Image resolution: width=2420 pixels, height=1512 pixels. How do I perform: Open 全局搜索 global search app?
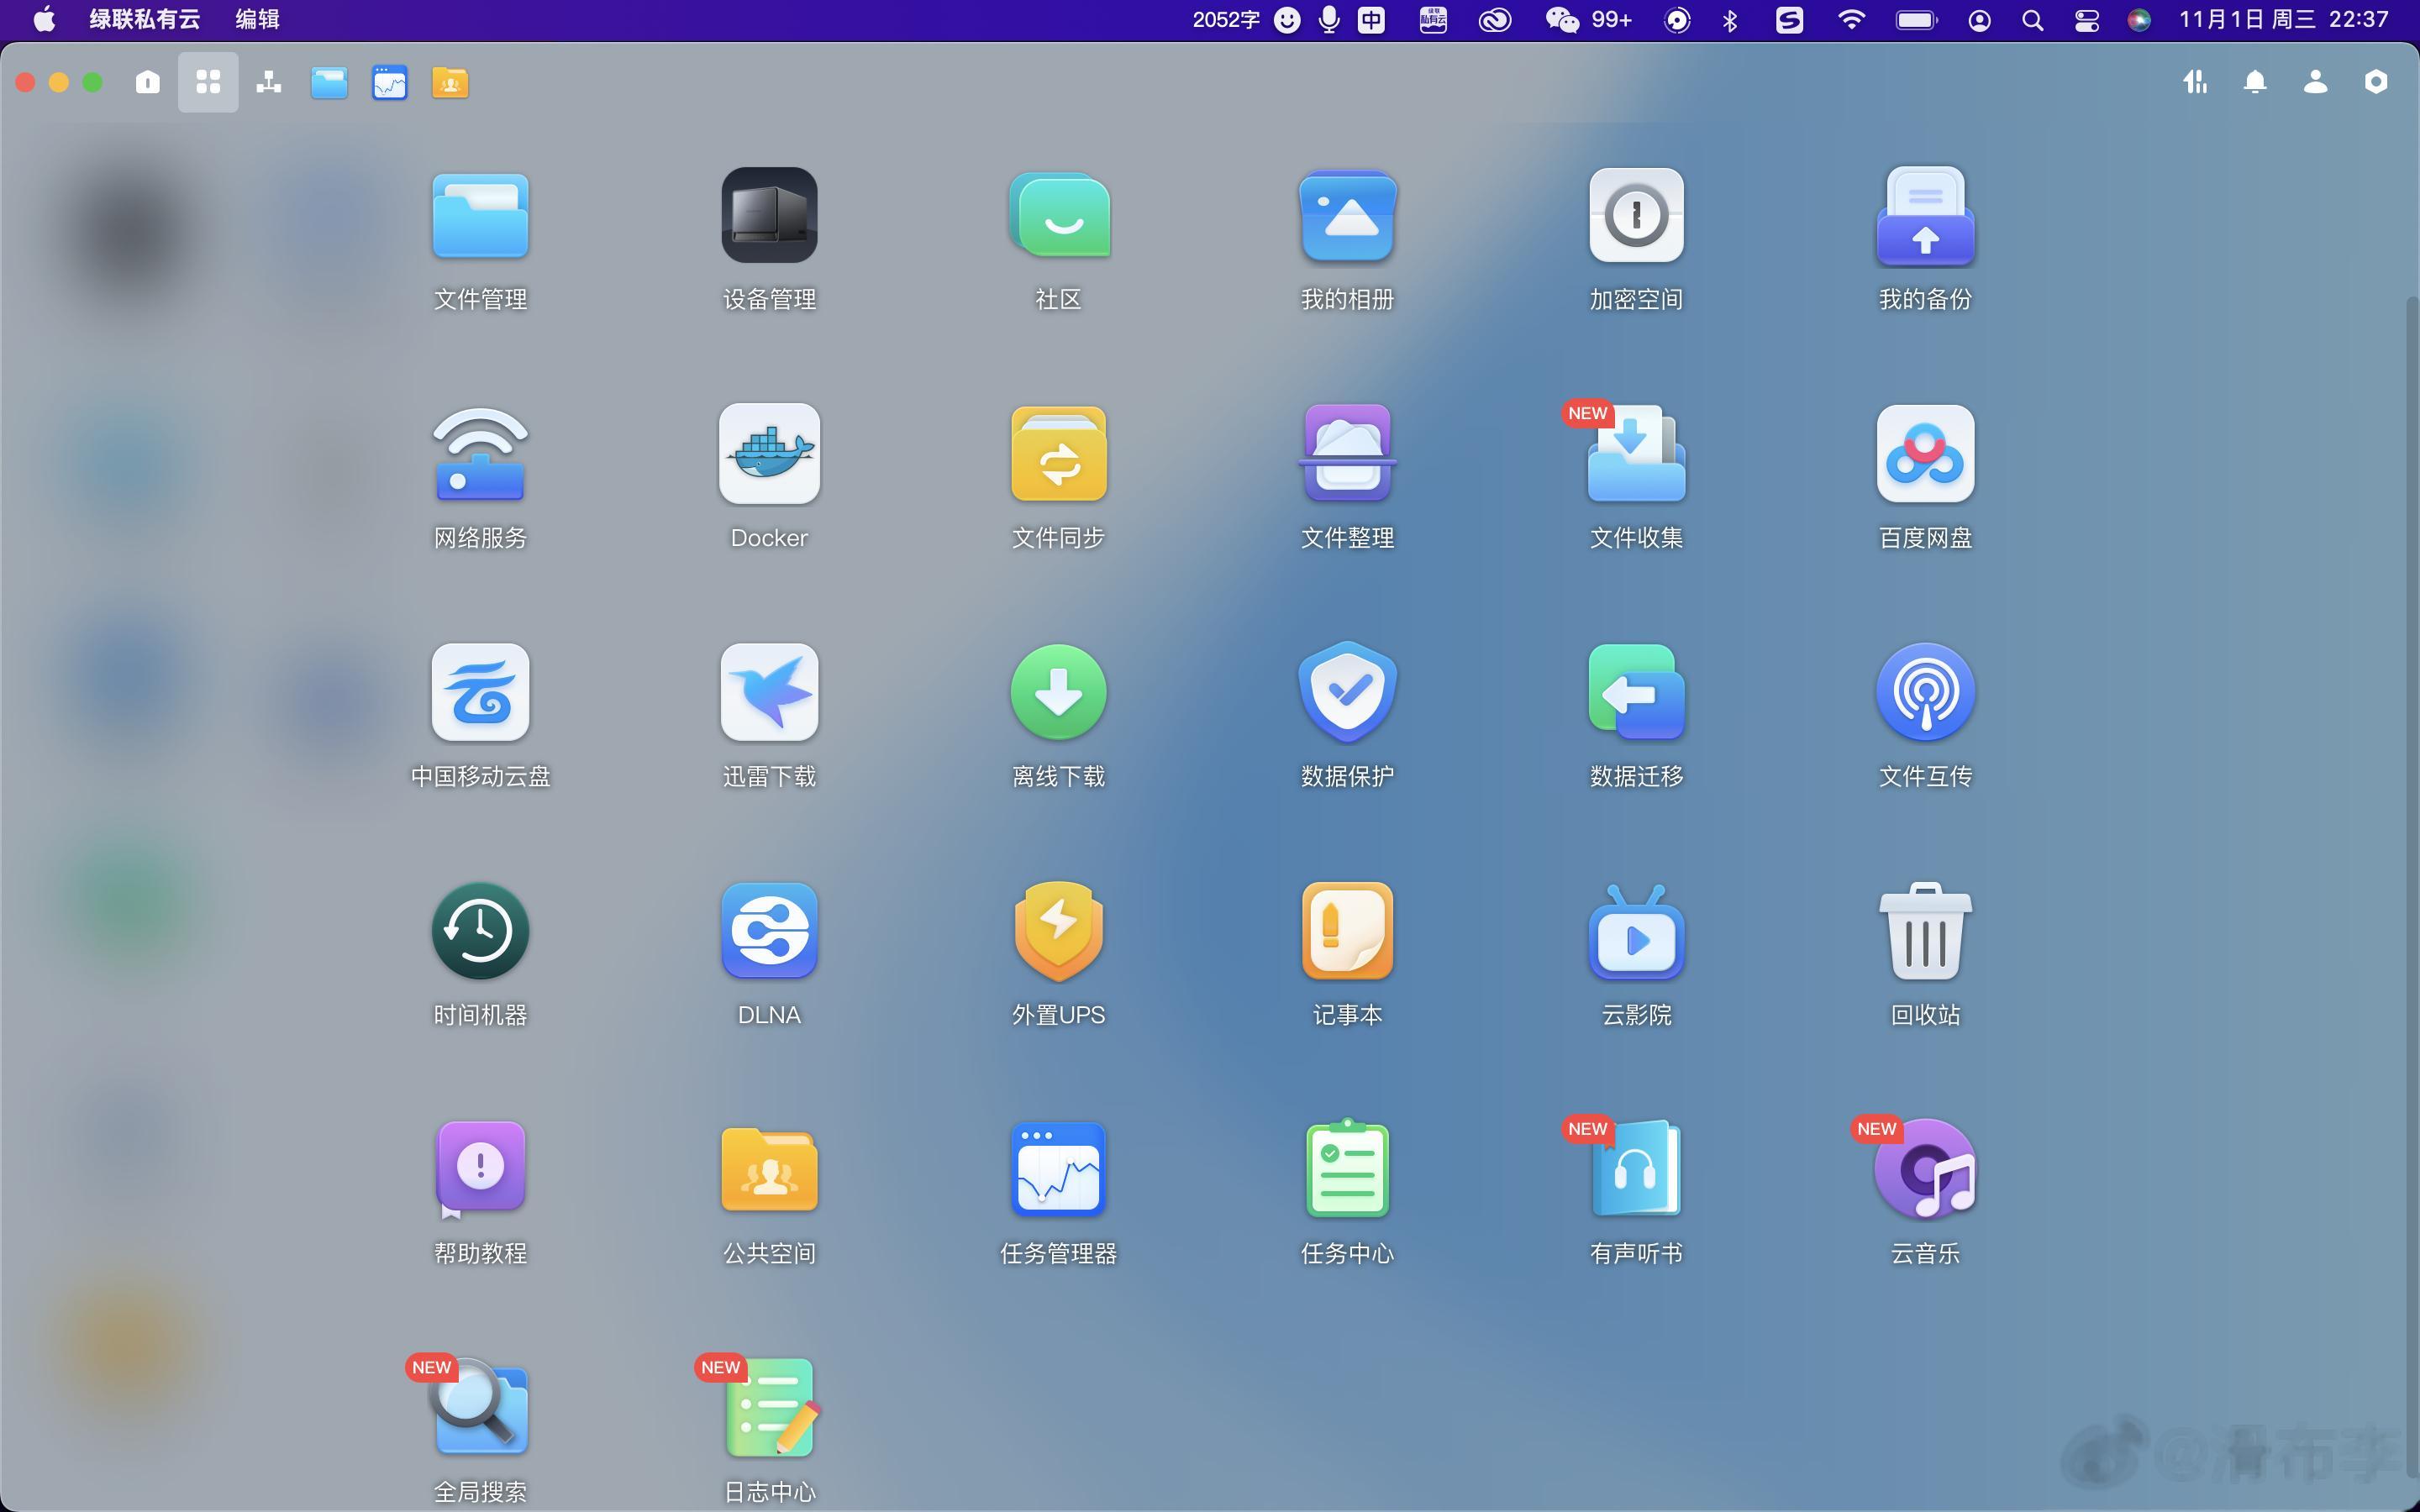click(480, 1407)
